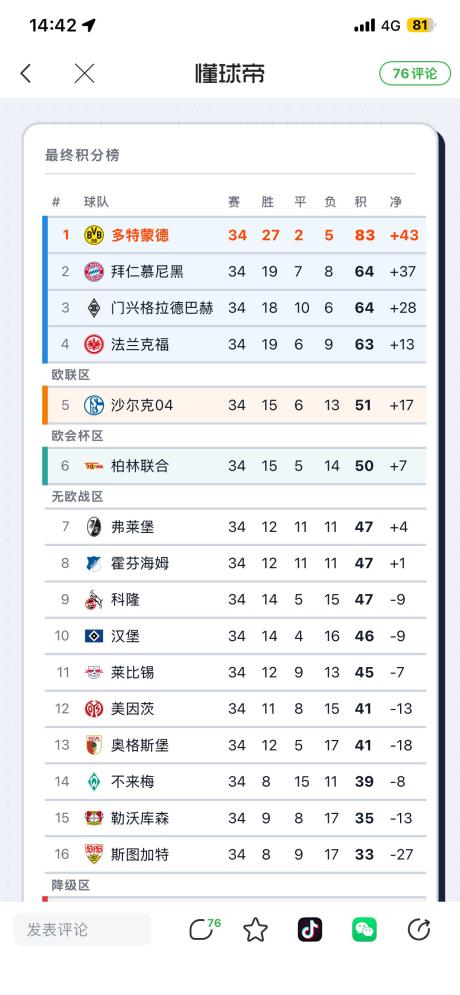The height and width of the screenshot is (995, 460).
Task: Share via the TikTok icon
Action: (x=310, y=930)
